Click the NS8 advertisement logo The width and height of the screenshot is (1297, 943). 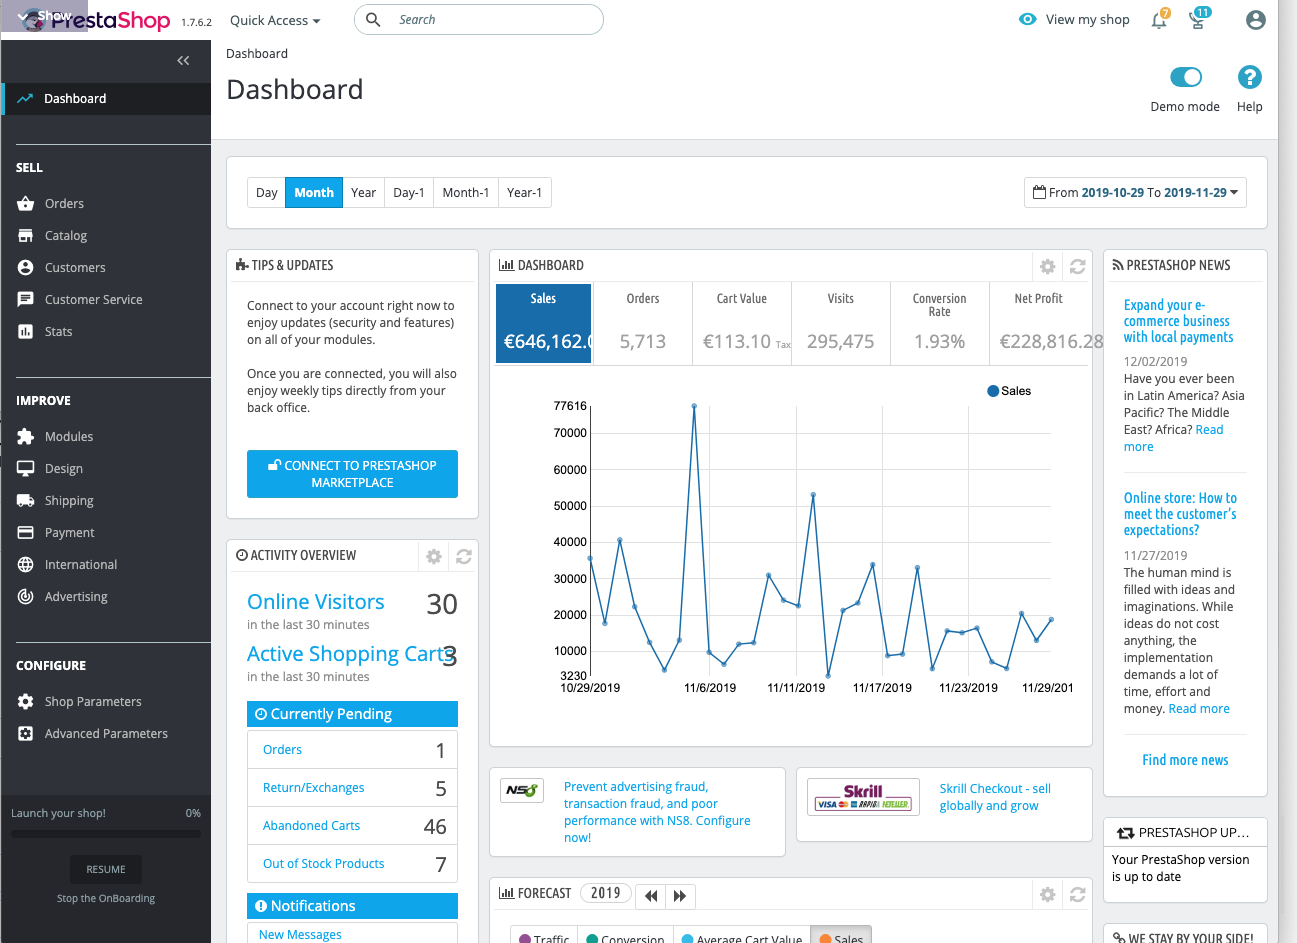(521, 790)
